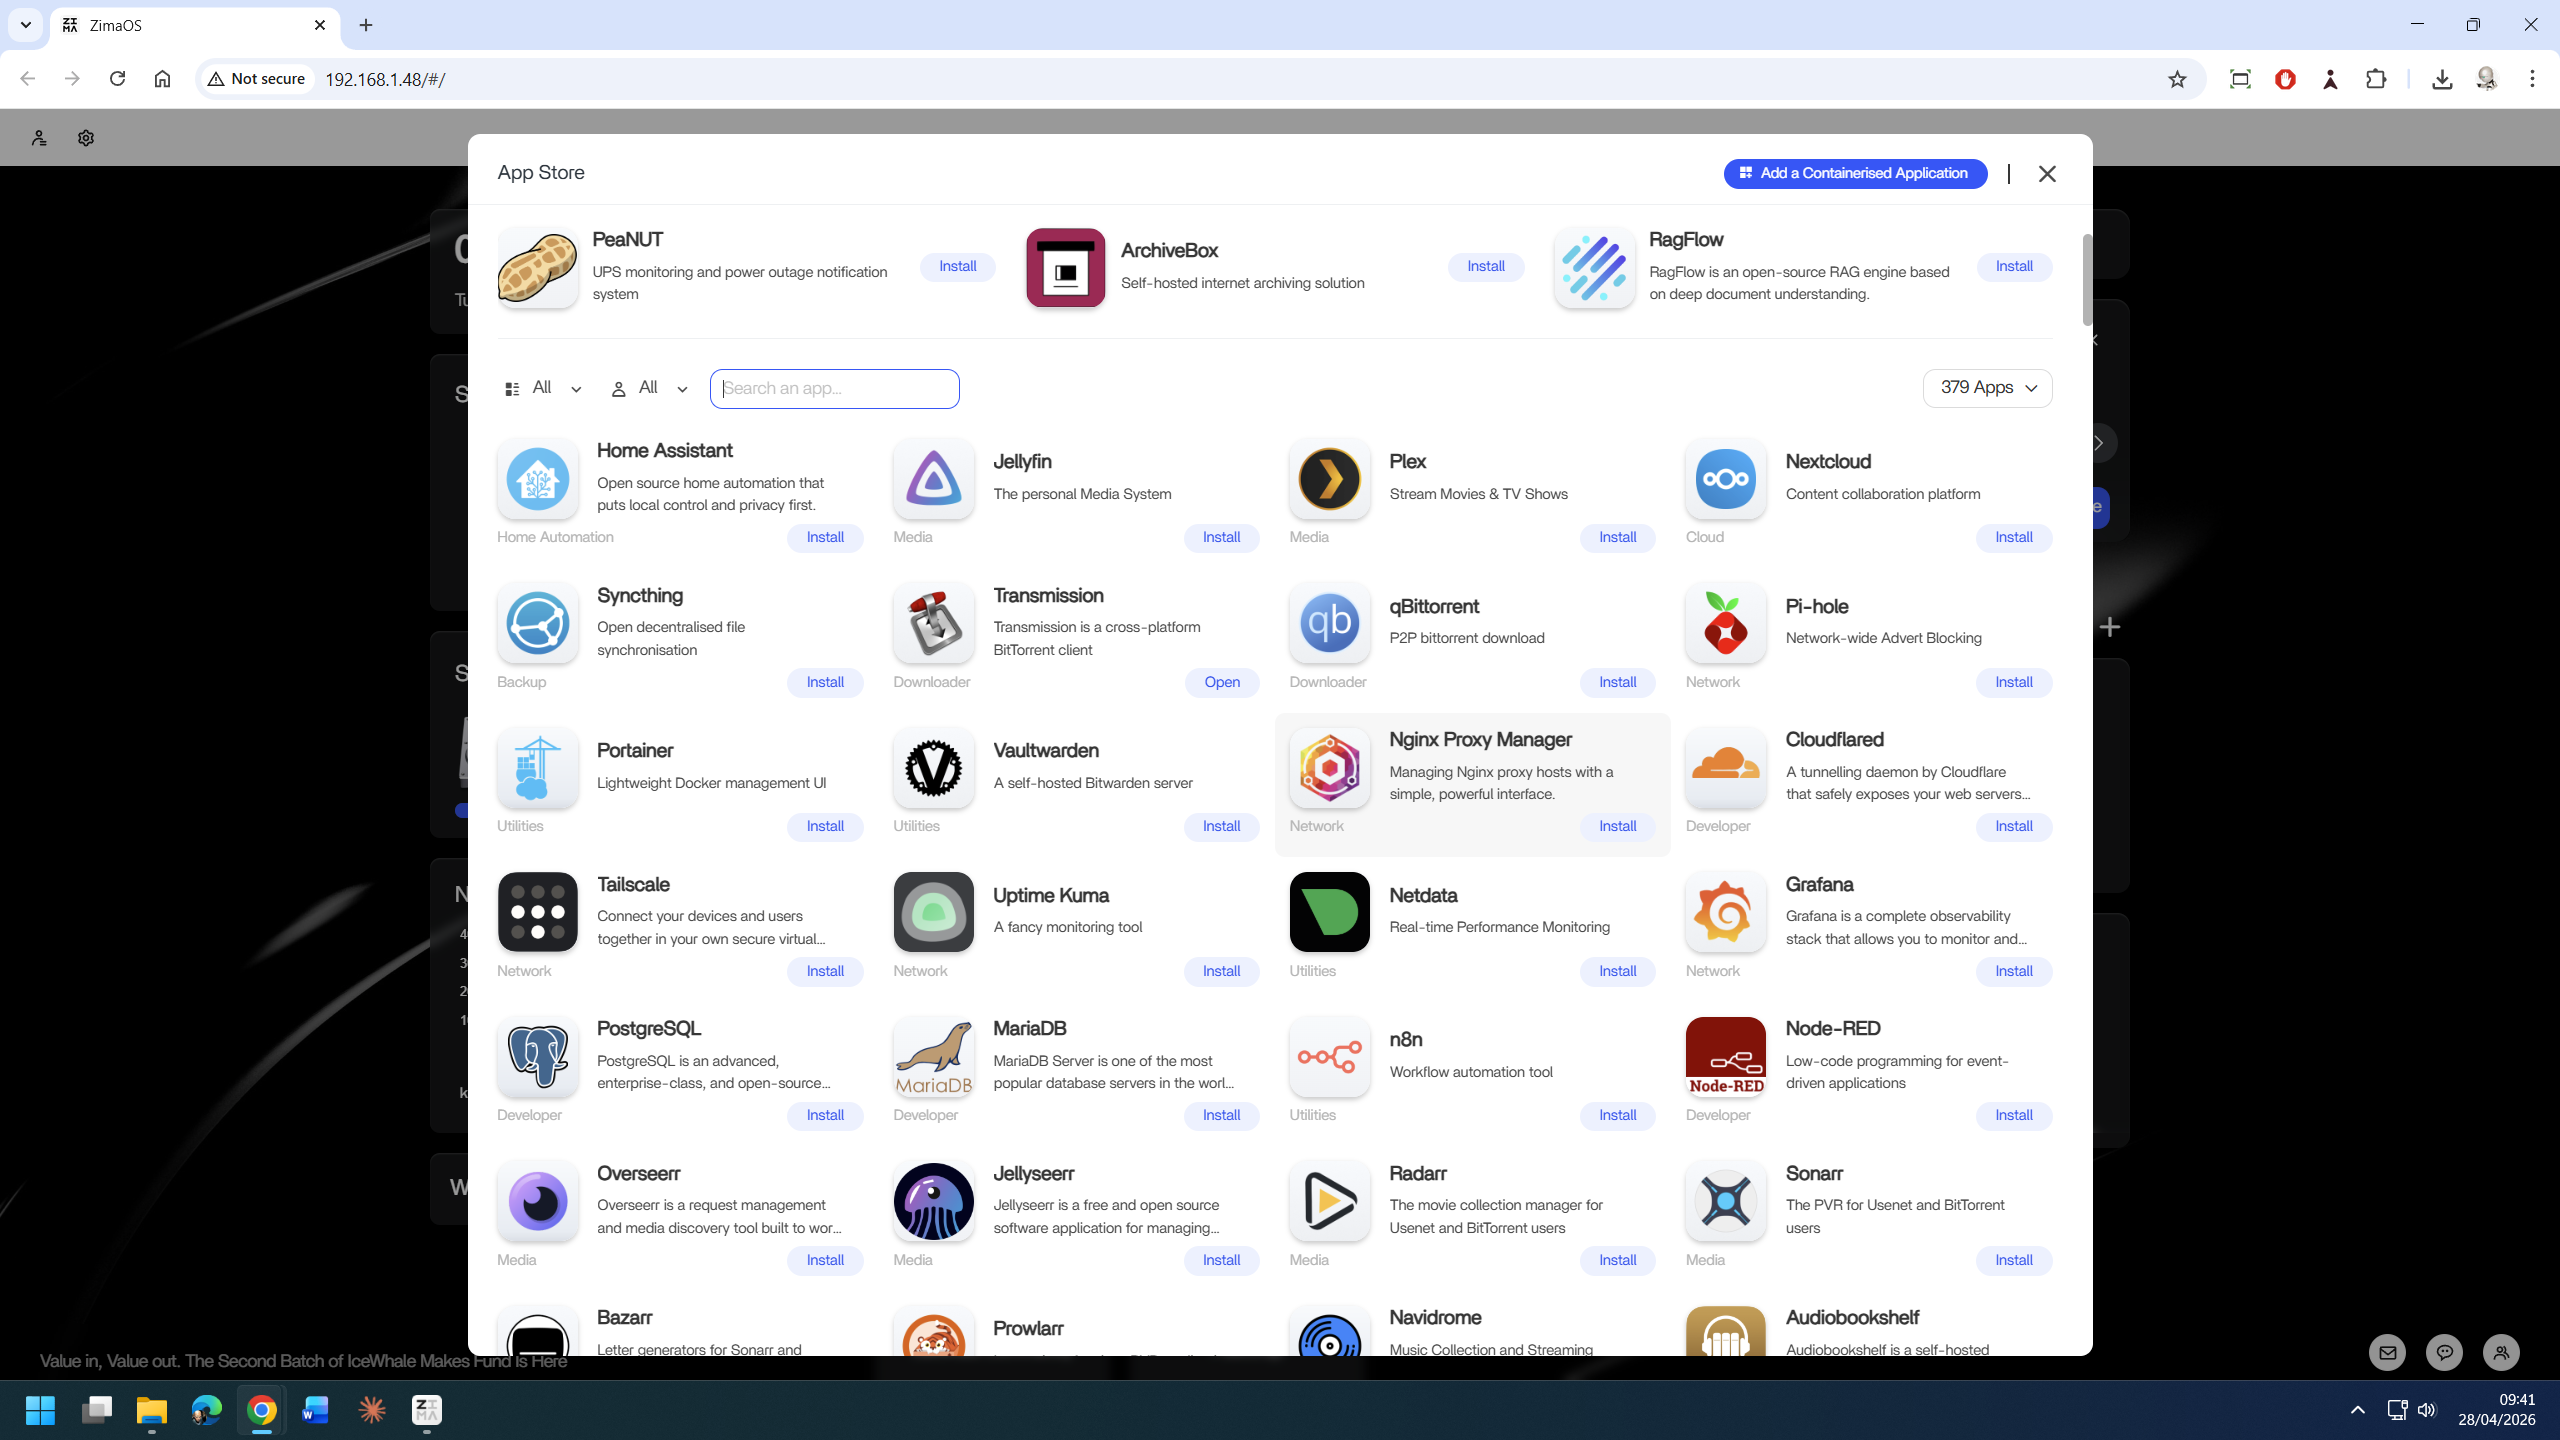Open File Explorer from the taskbar

click(152, 1410)
